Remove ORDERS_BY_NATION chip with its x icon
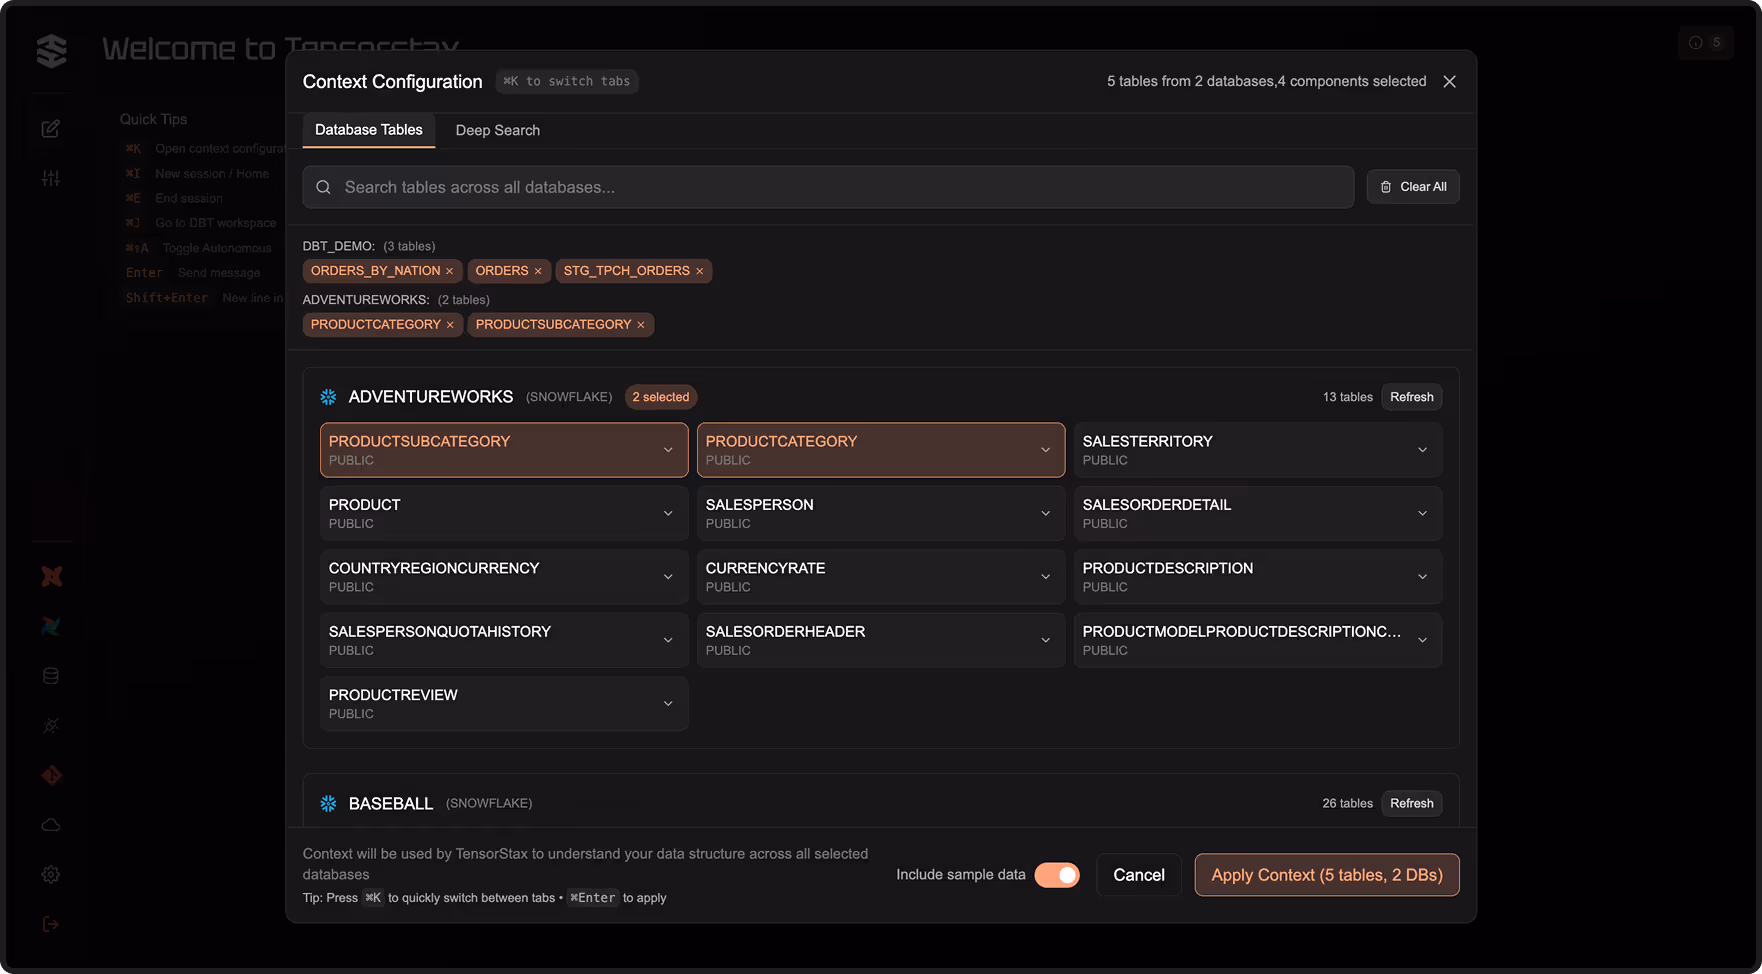 (449, 271)
